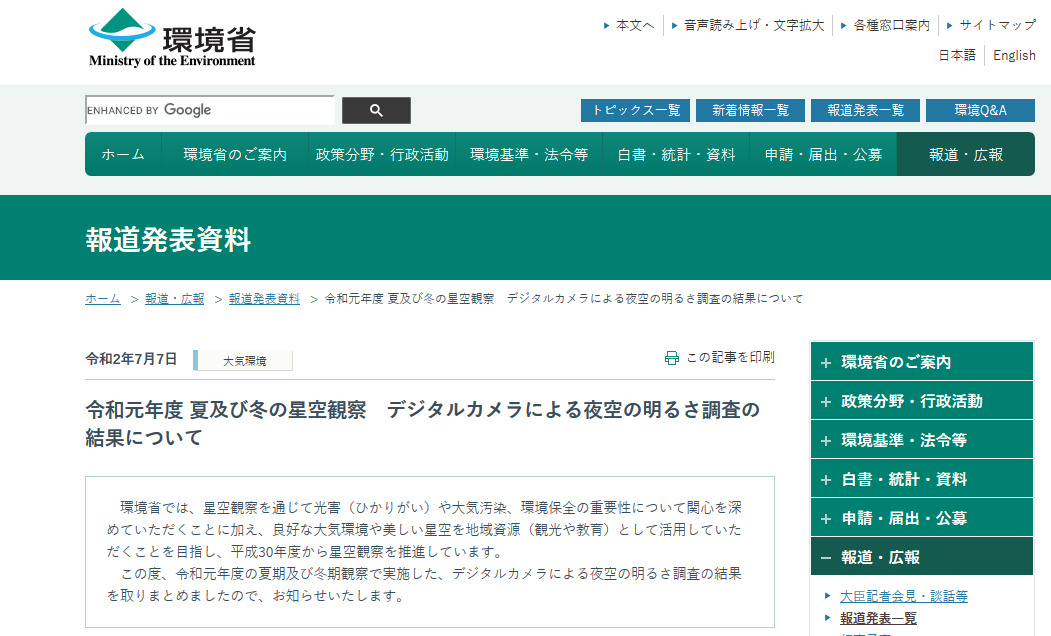Viewport: 1051px width, 636px height.
Task: Click the トピックス一覧 button
Action: 635,110
